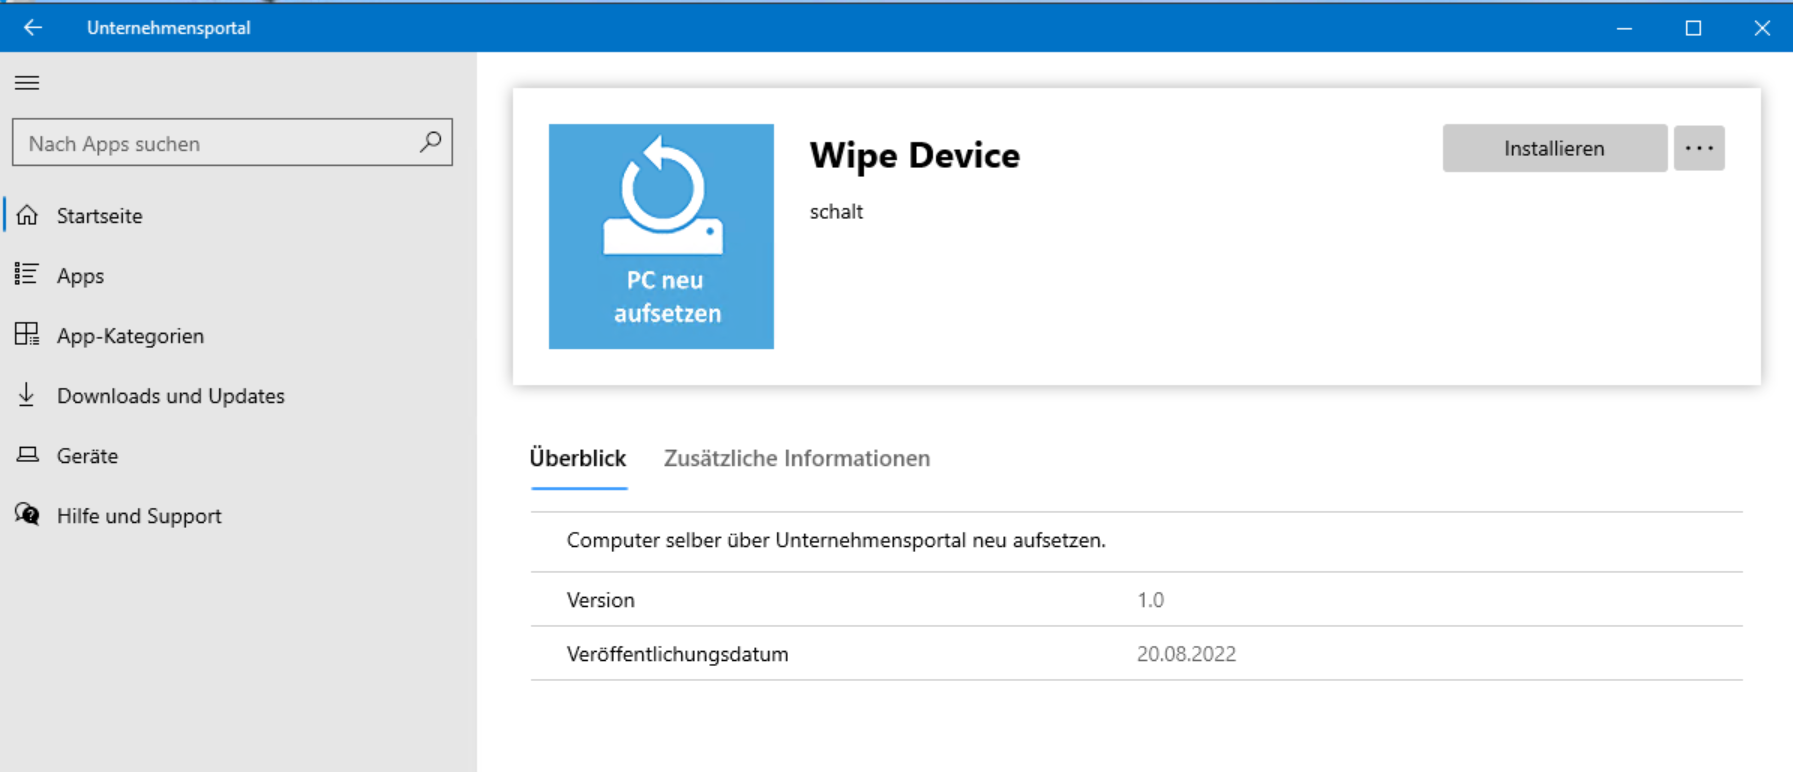Open the three-dots more options menu
Viewport: 1793px width, 772px height.
pyautogui.click(x=1698, y=148)
